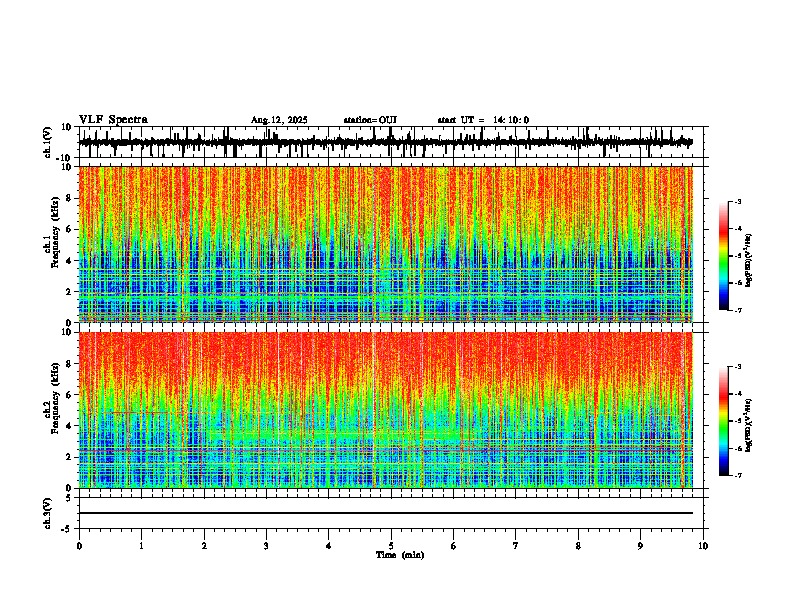Click time axis tick label "8"
The image size is (792, 612).
578,546
